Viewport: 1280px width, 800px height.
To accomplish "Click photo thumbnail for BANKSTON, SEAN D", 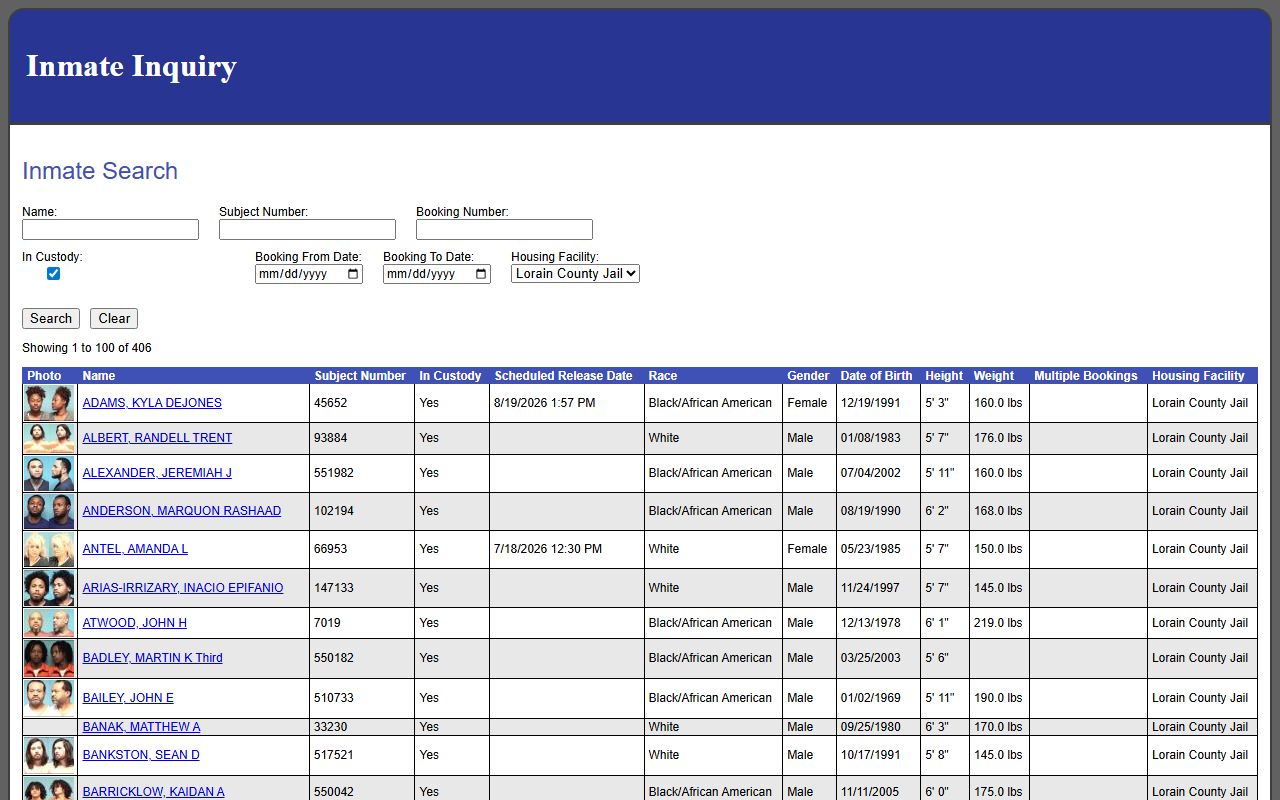I will pyautogui.click(x=49, y=755).
